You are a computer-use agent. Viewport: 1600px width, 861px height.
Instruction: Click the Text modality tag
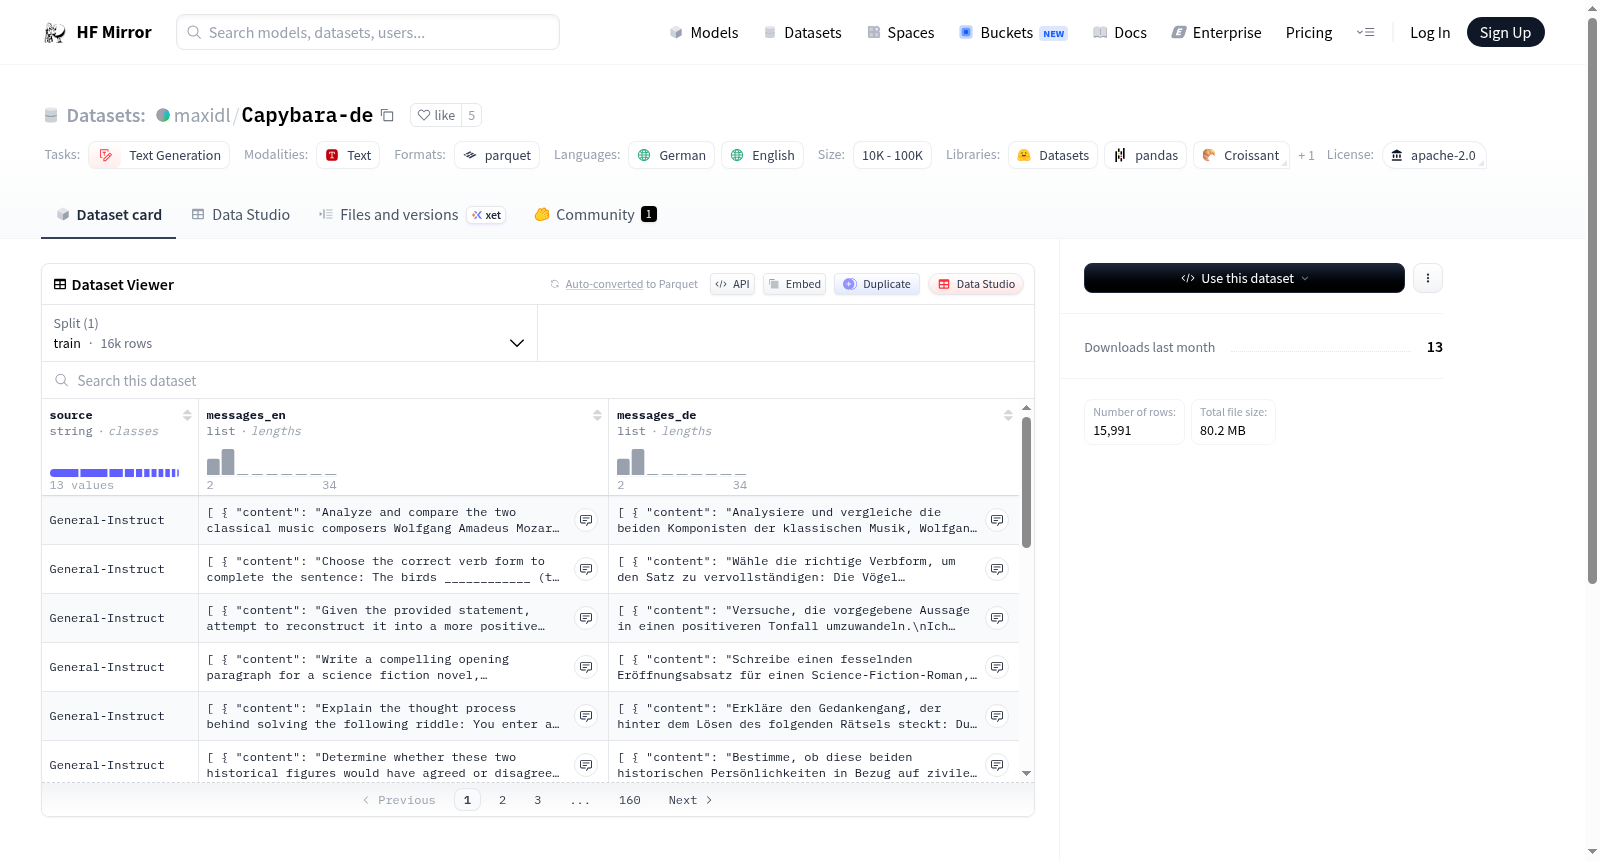(348, 155)
